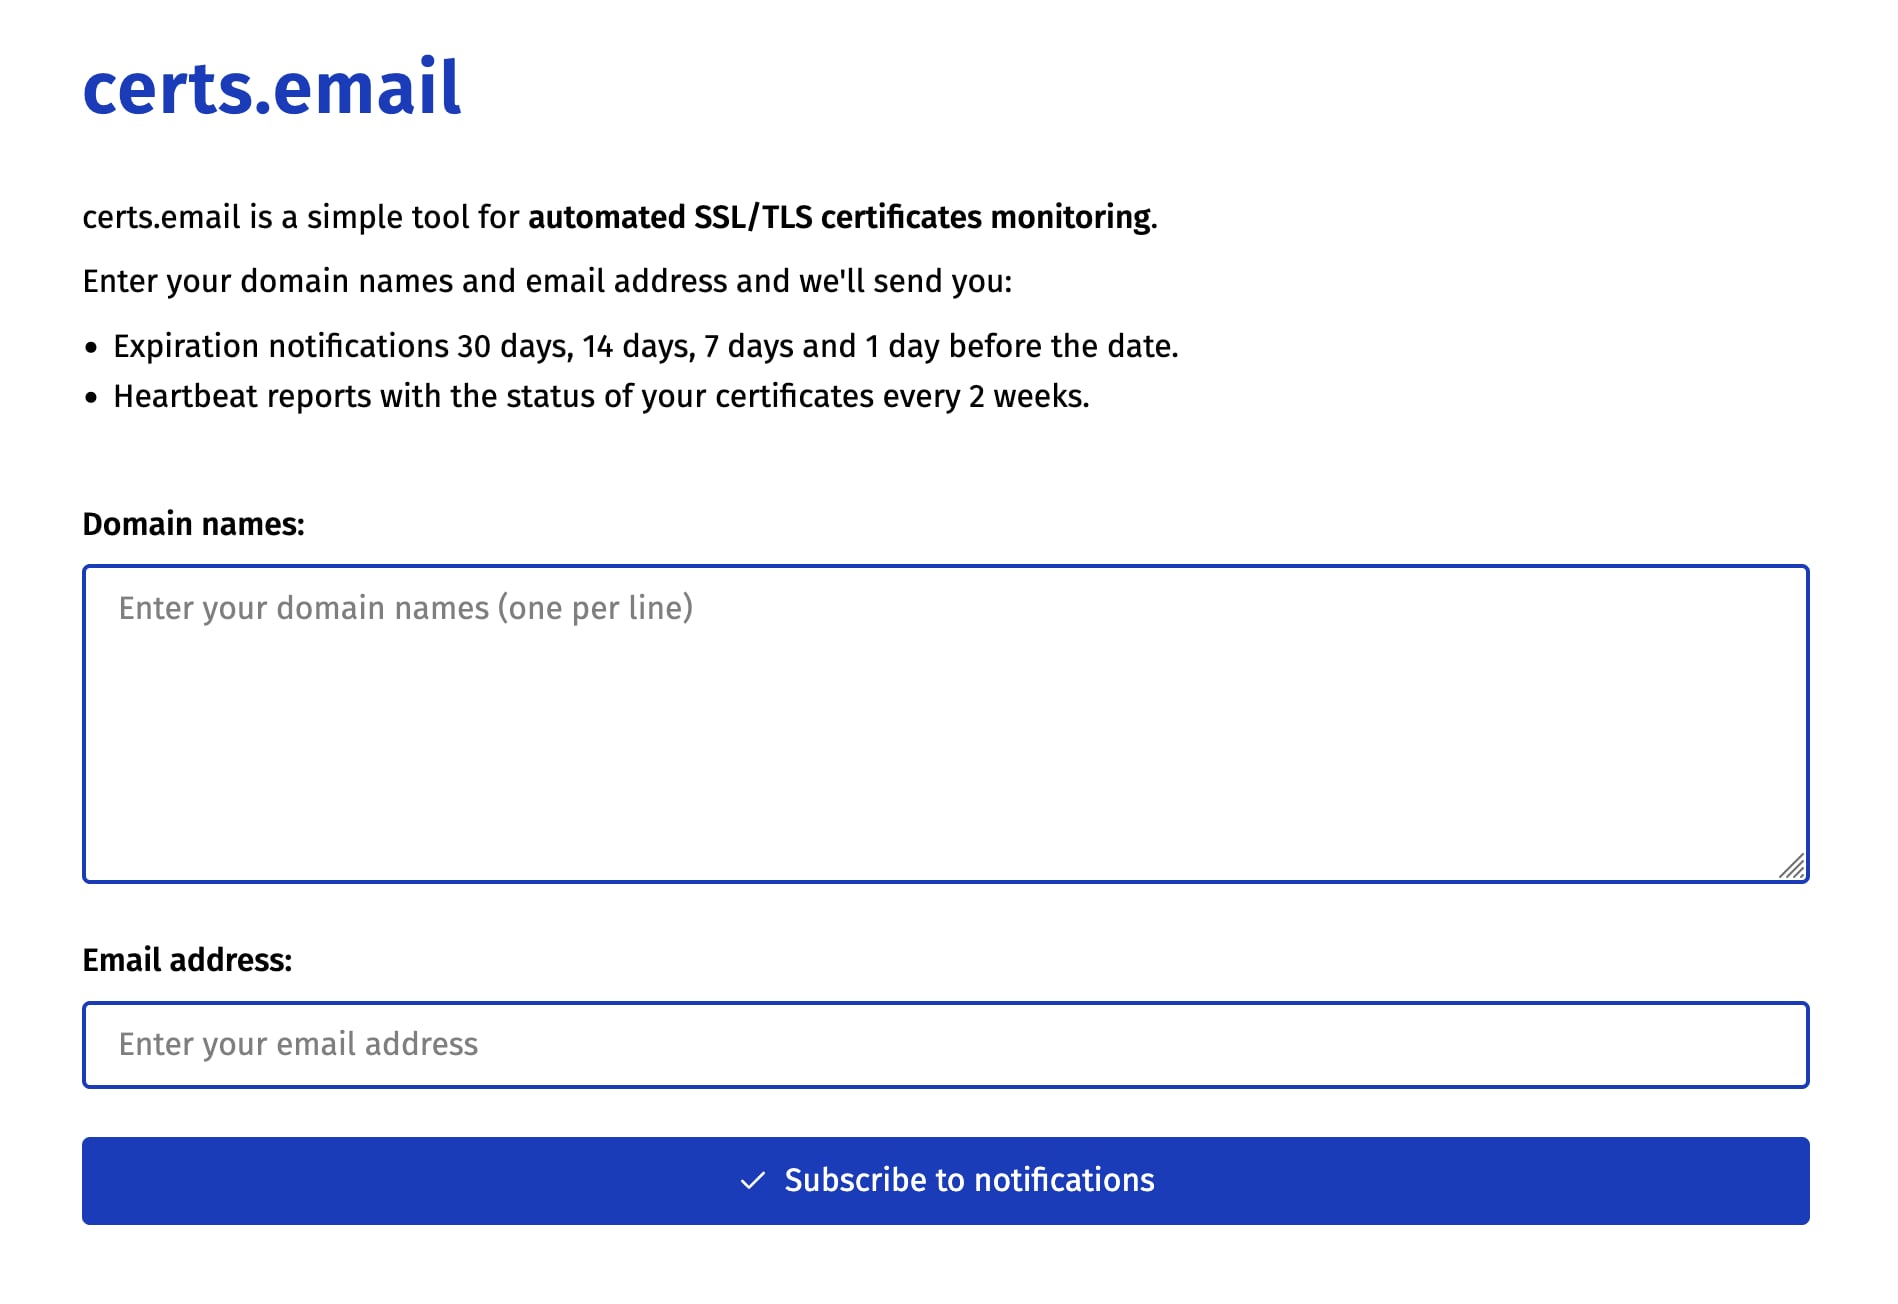Focus the Email address input field
Viewport: 1898px width, 1304px height.
point(945,1045)
